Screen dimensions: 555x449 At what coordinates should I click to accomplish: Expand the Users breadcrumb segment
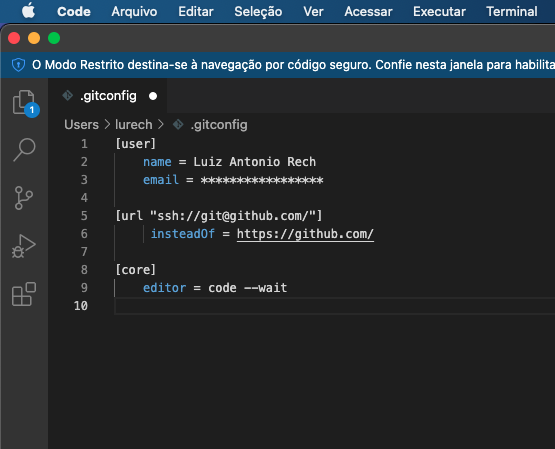[x=81, y=125]
